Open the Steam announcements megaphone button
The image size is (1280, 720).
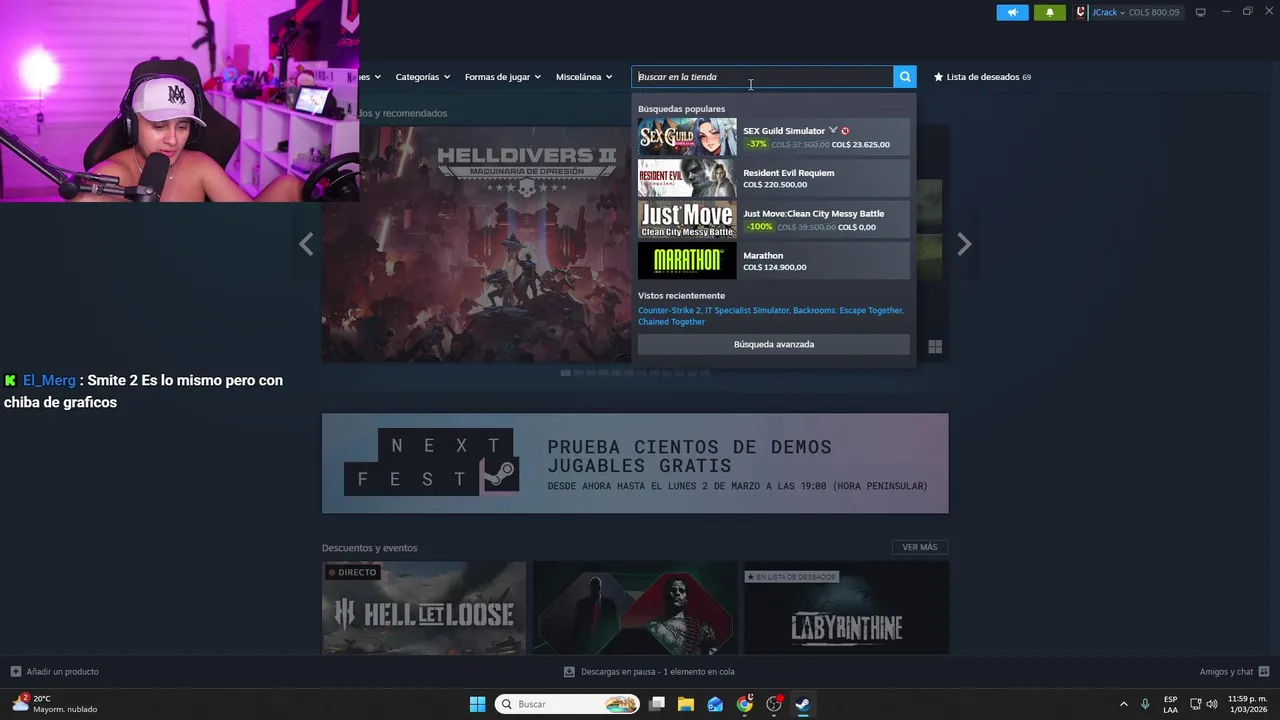pyautogui.click(x=1012, y=13)
